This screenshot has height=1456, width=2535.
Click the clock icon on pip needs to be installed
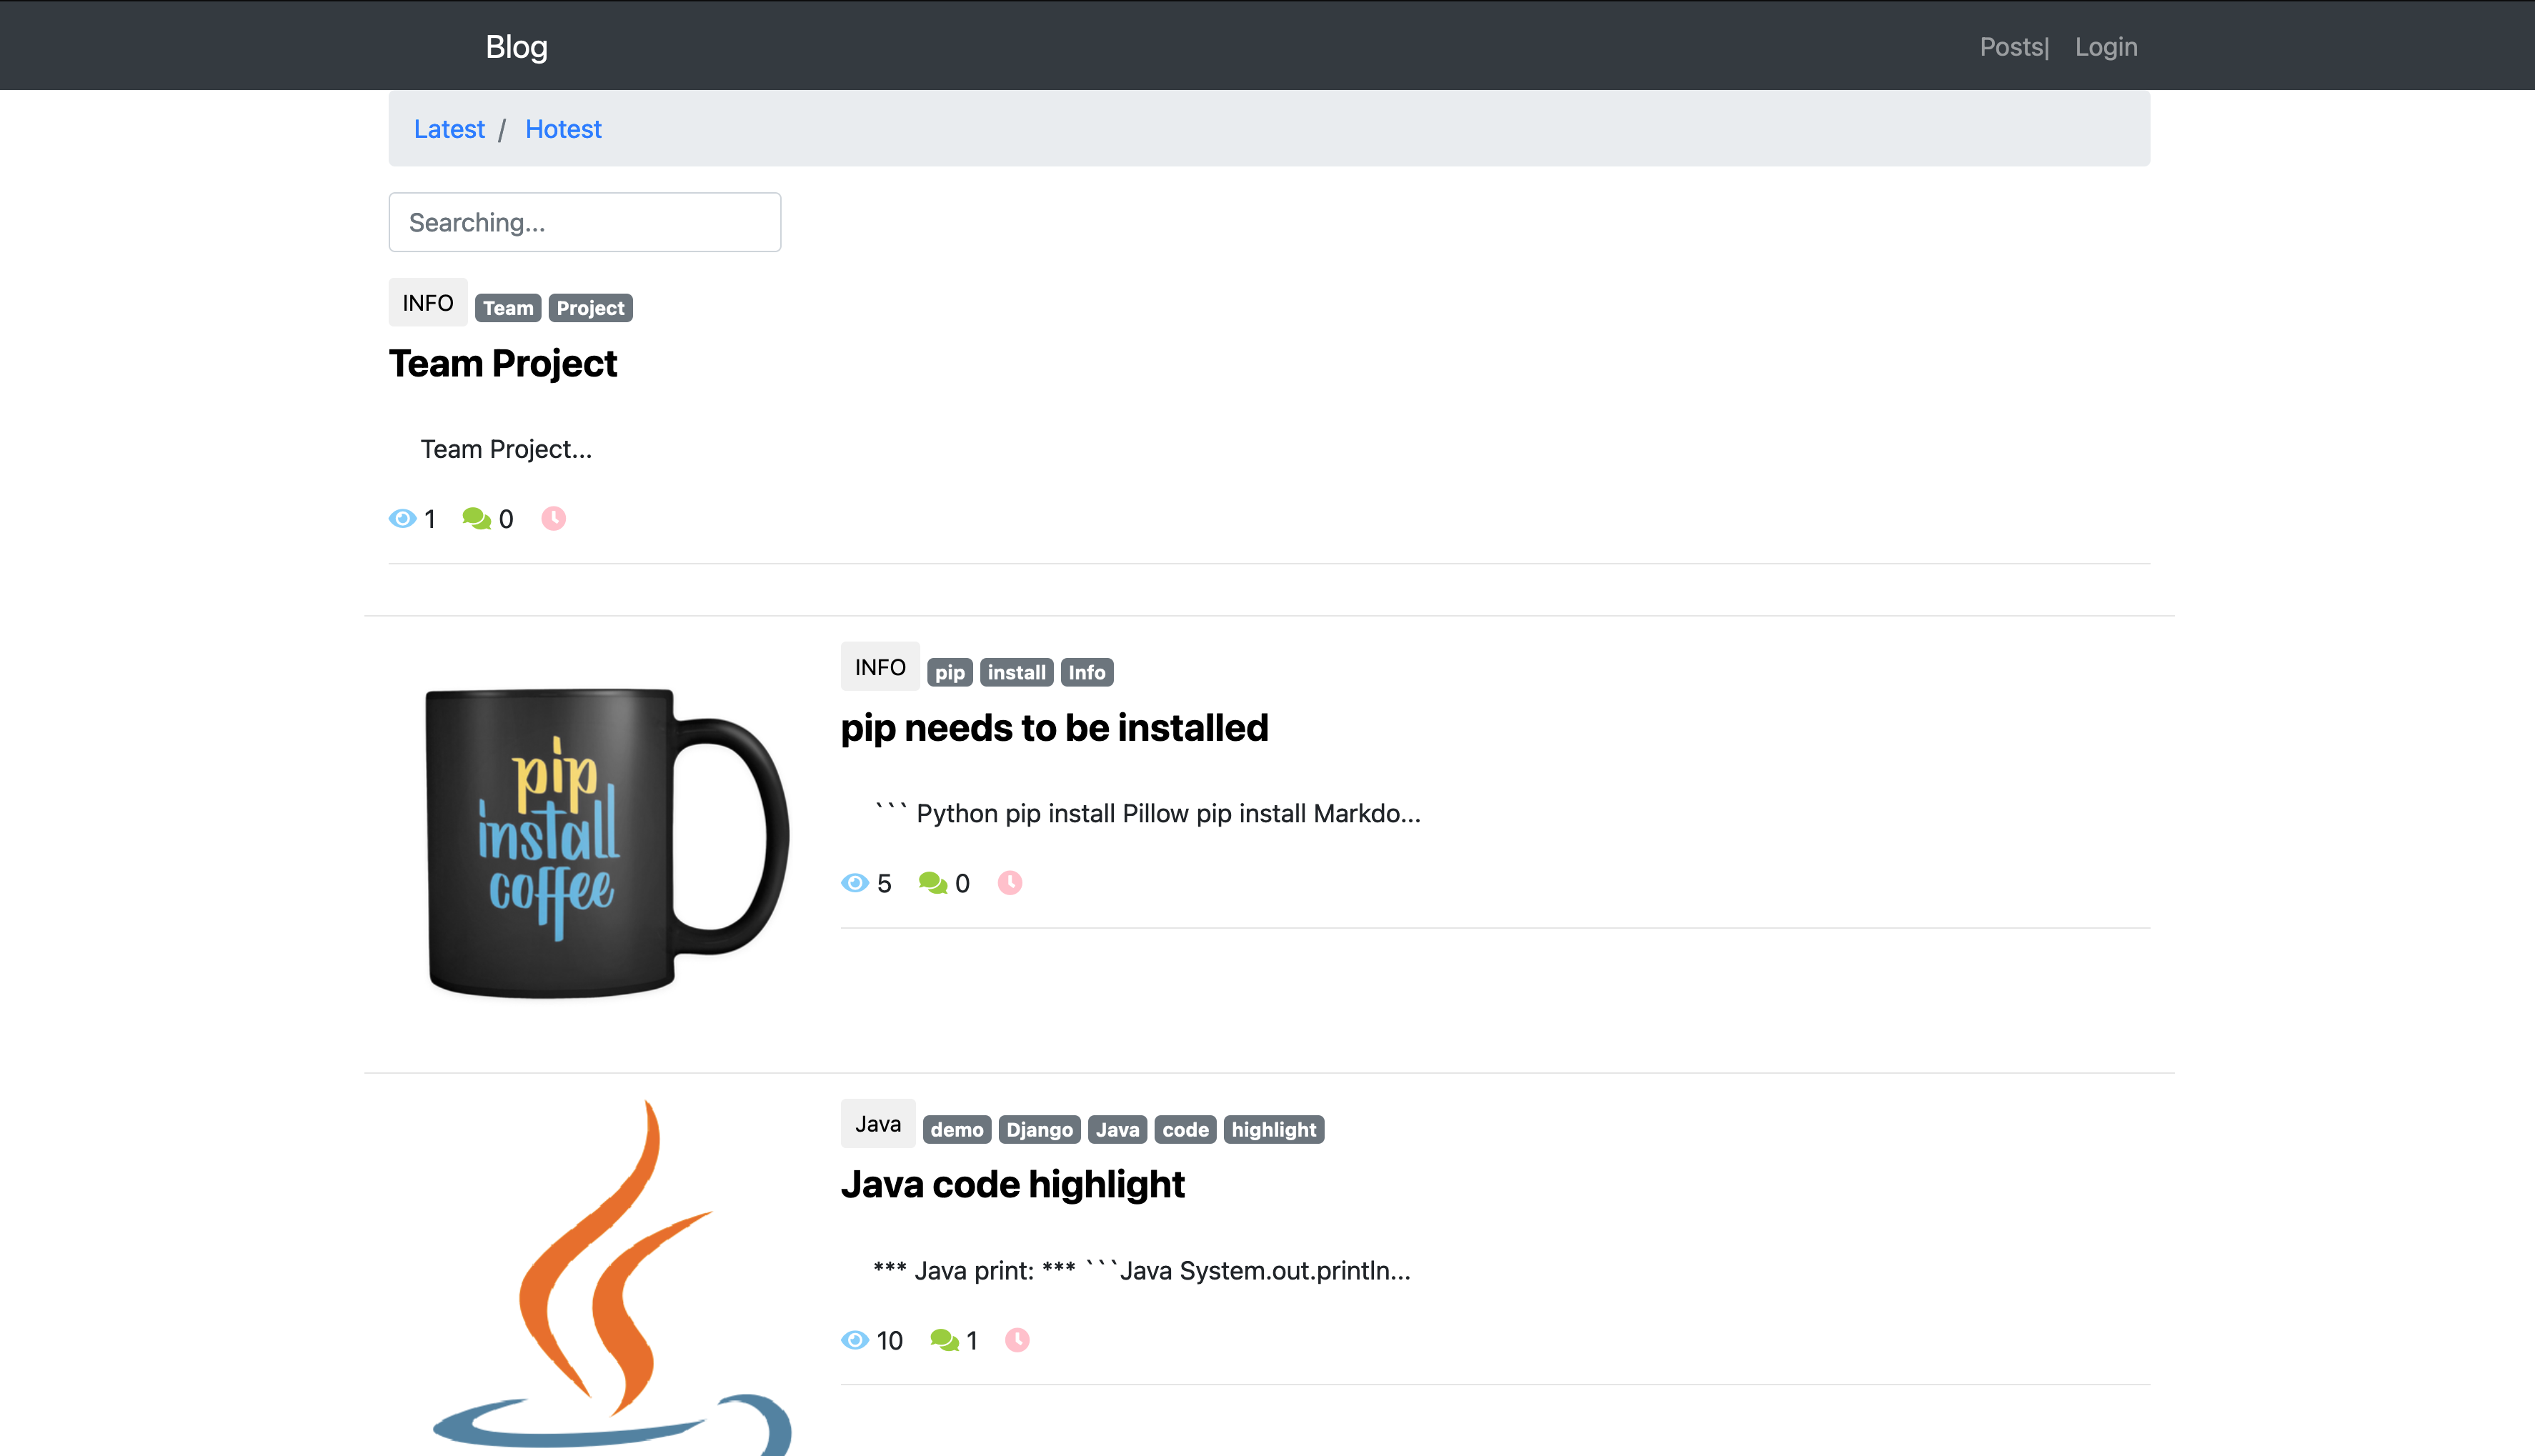click(1009, 883)
